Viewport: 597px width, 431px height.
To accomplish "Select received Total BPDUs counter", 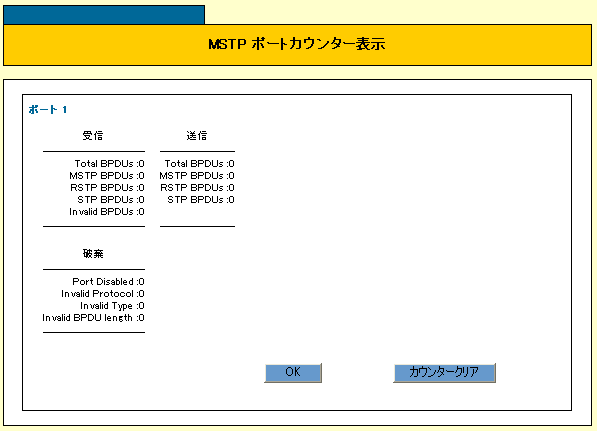I will [x=110, y=164].
